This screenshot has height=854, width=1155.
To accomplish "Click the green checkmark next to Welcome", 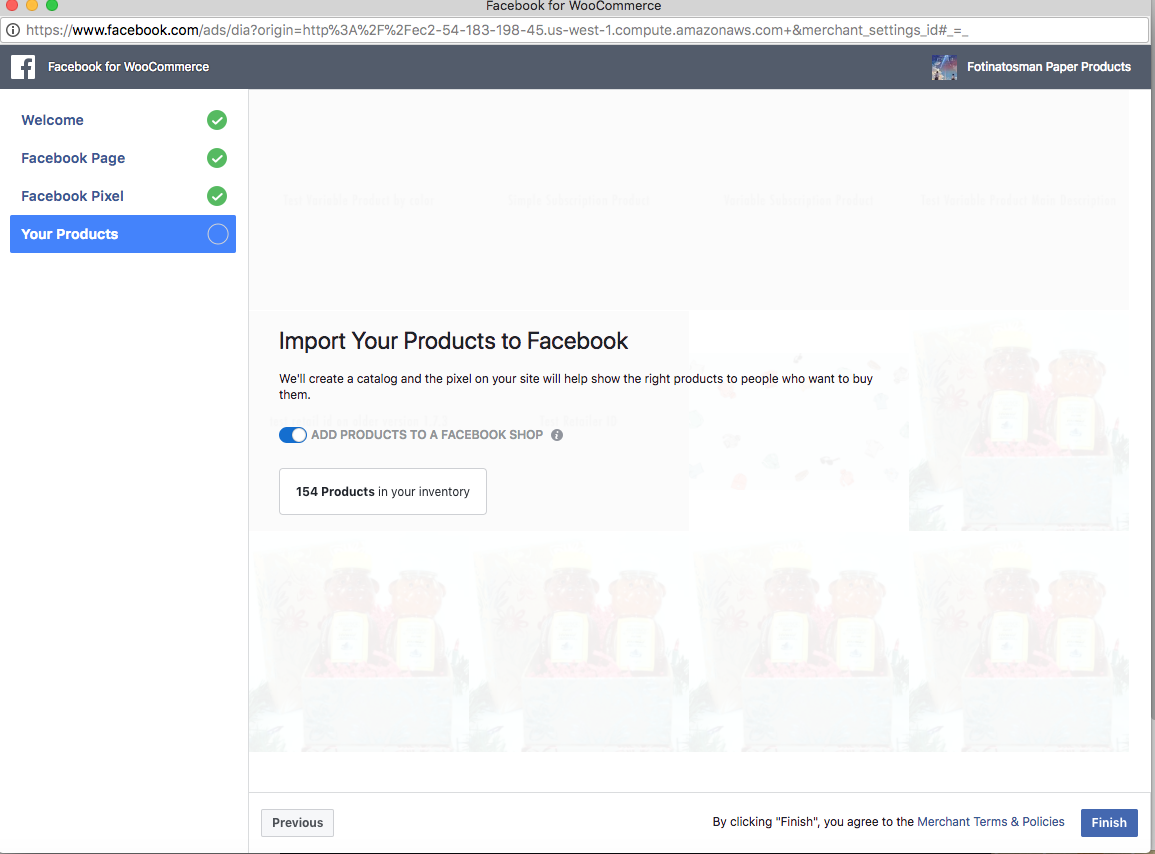I will click(217, 120).
